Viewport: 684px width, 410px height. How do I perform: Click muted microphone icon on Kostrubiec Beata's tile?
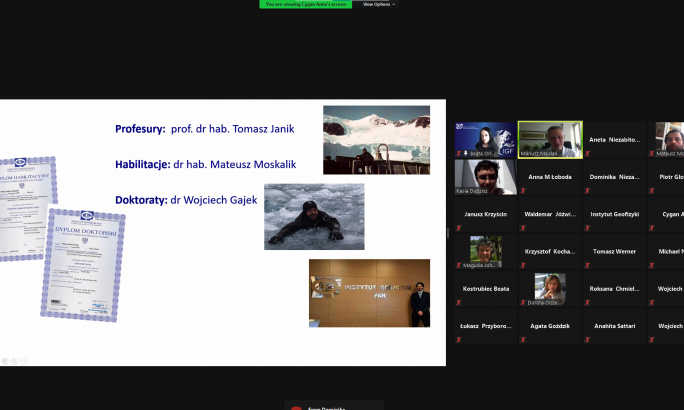459,302
